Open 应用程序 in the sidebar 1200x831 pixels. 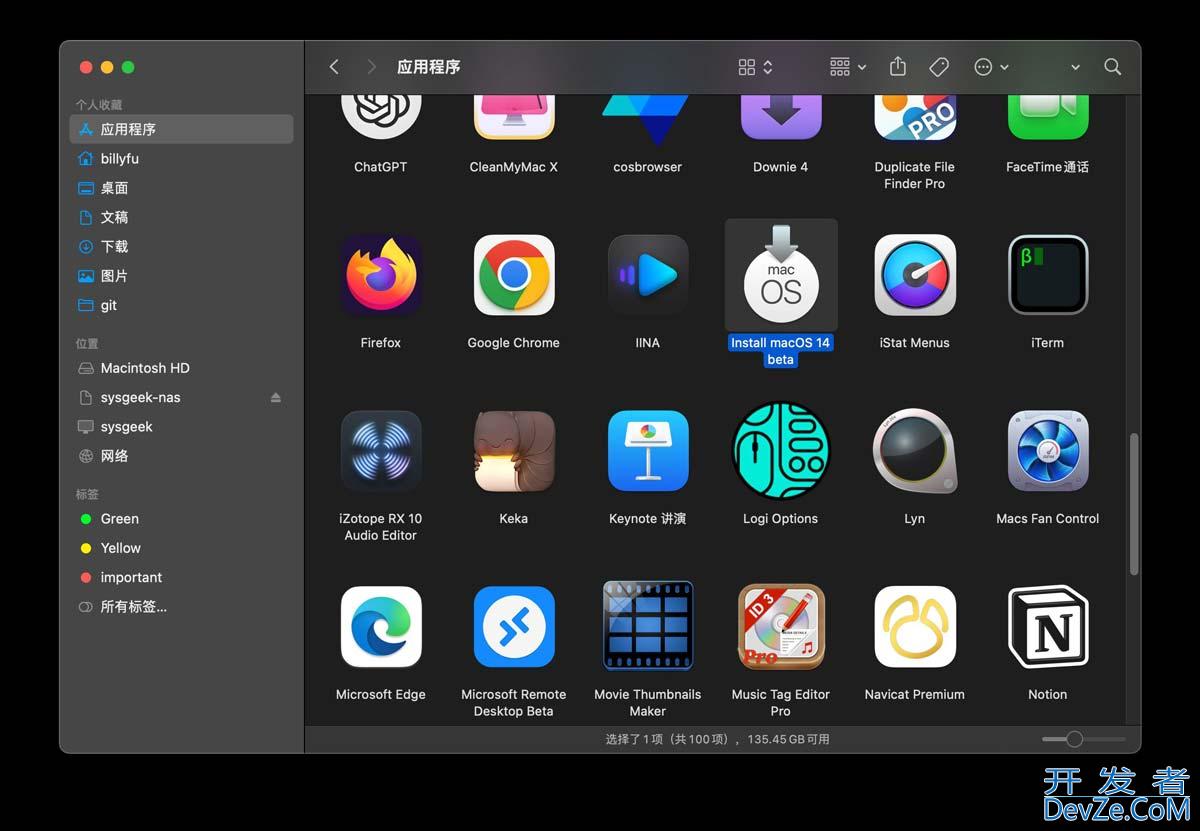pyautogui.click(x=181, y=129)
